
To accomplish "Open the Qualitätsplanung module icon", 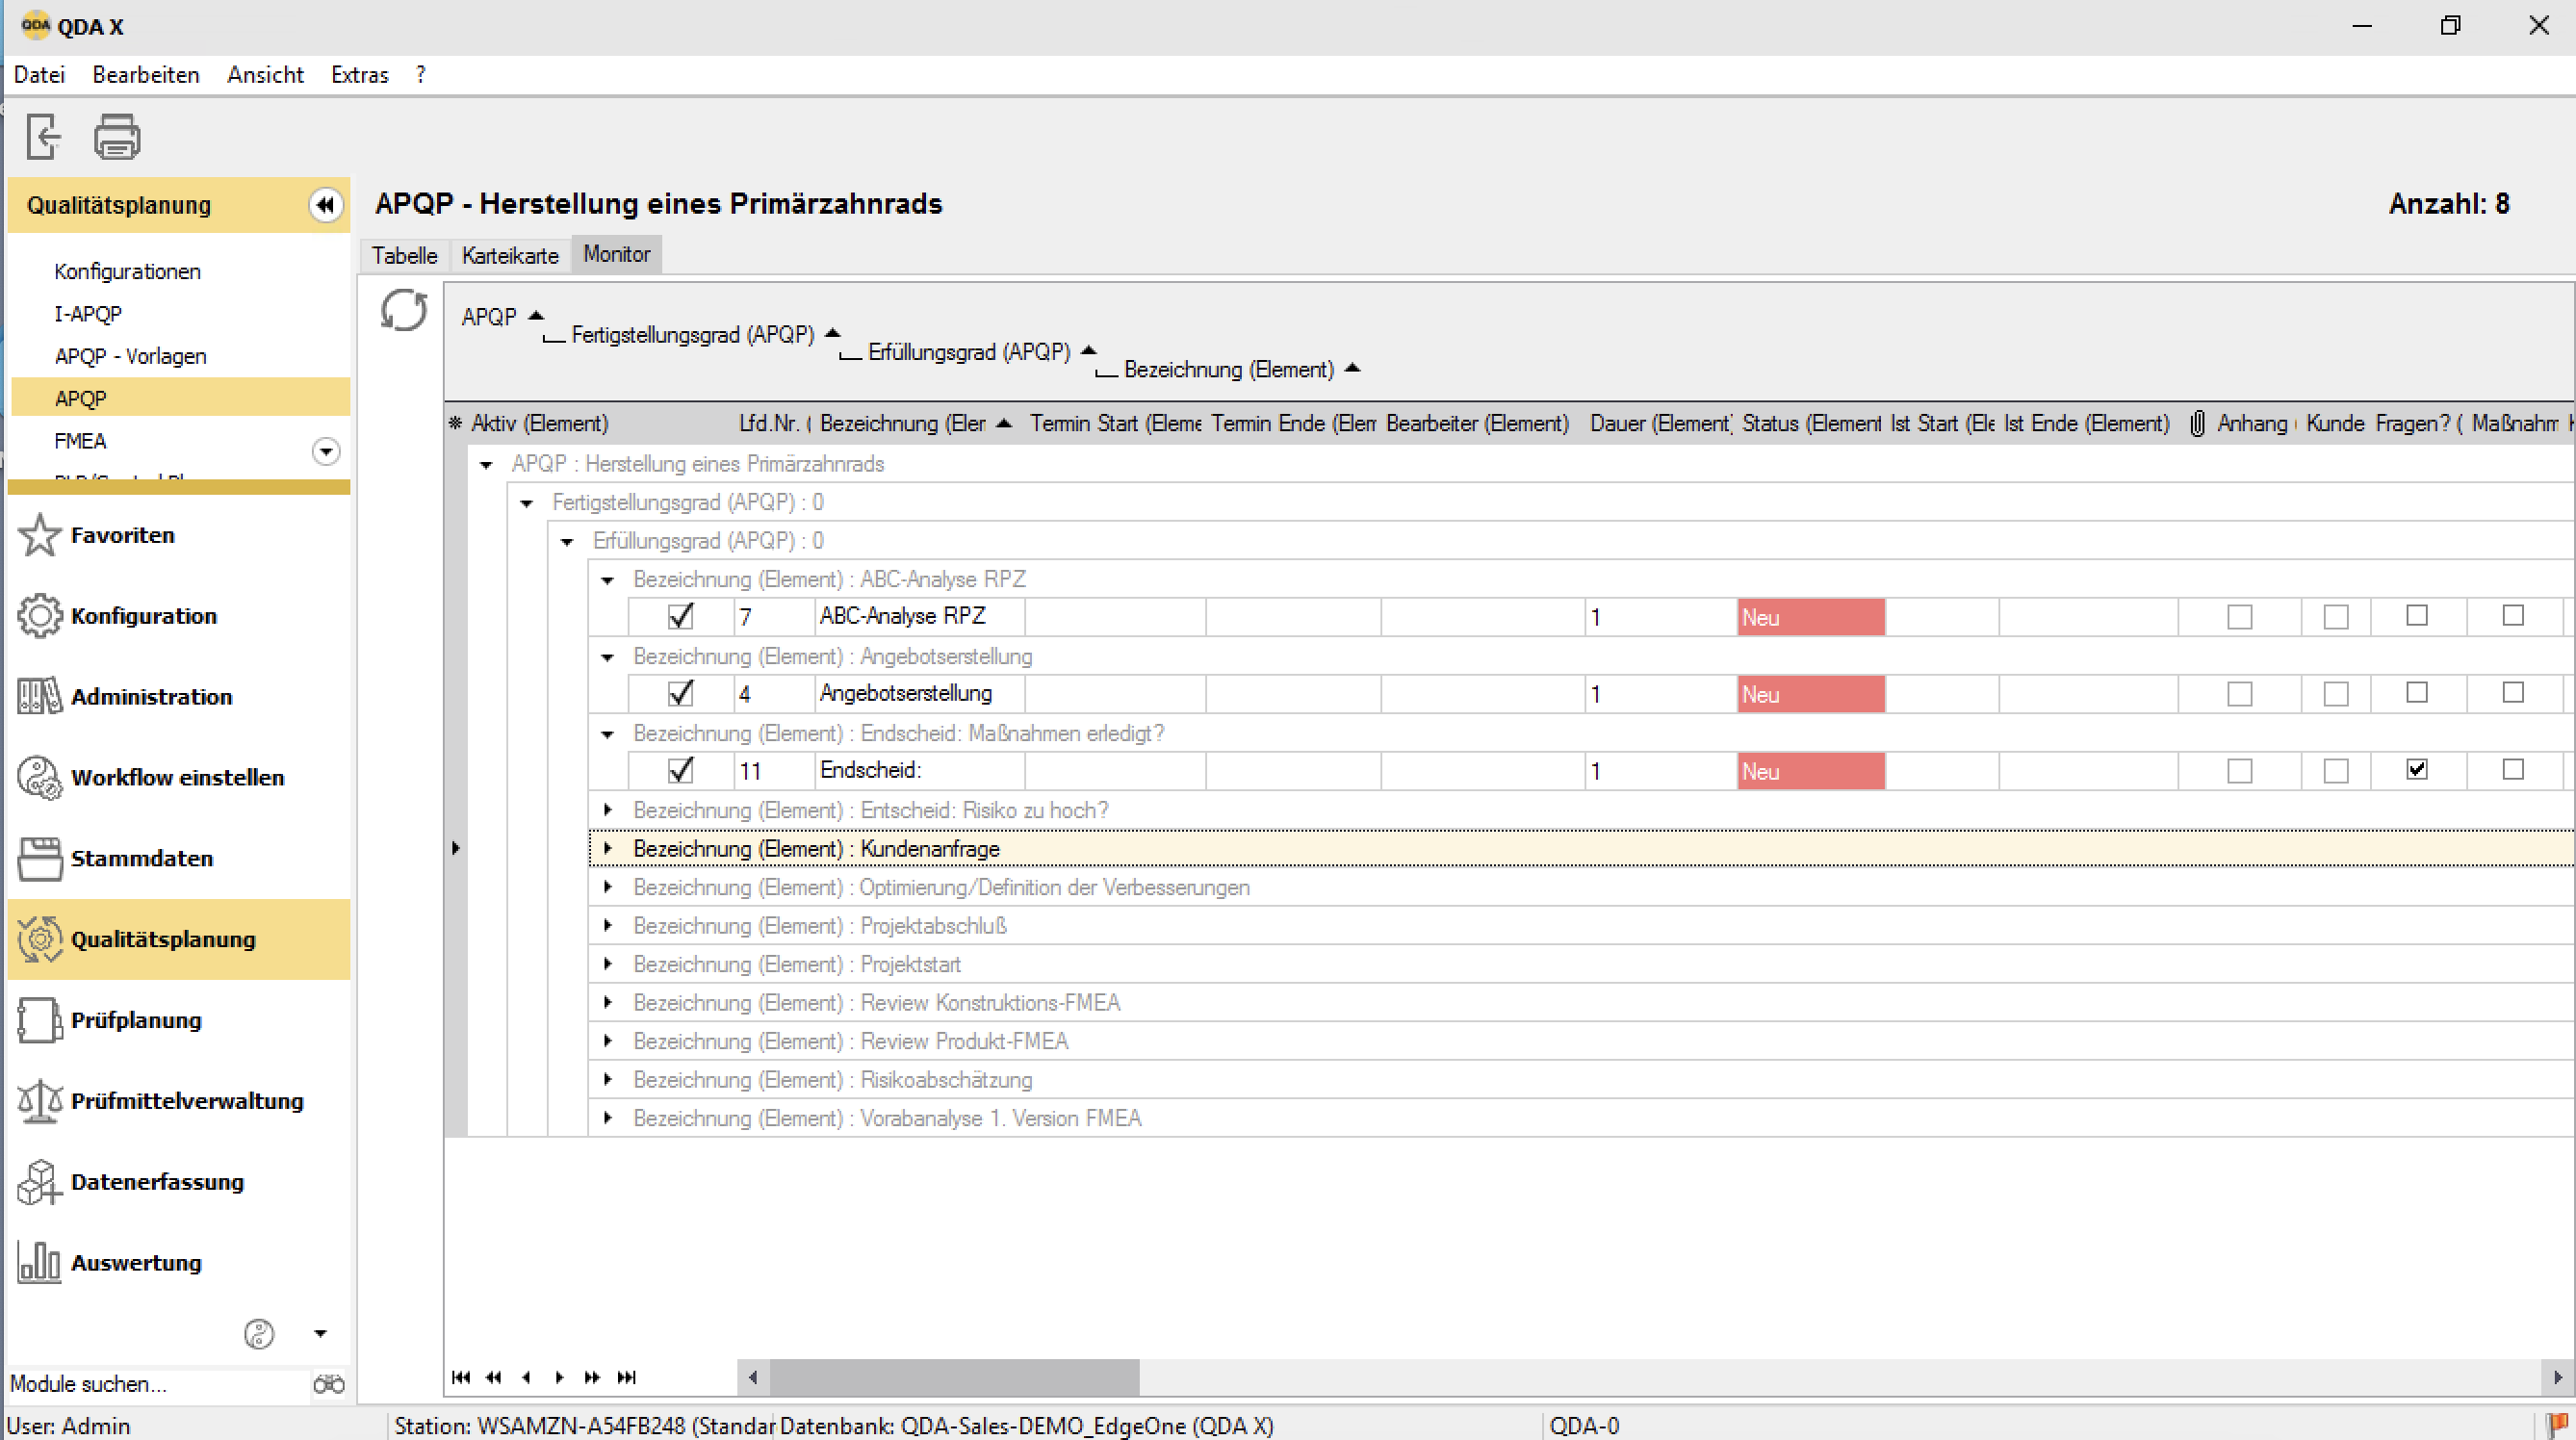I will 40,940.
